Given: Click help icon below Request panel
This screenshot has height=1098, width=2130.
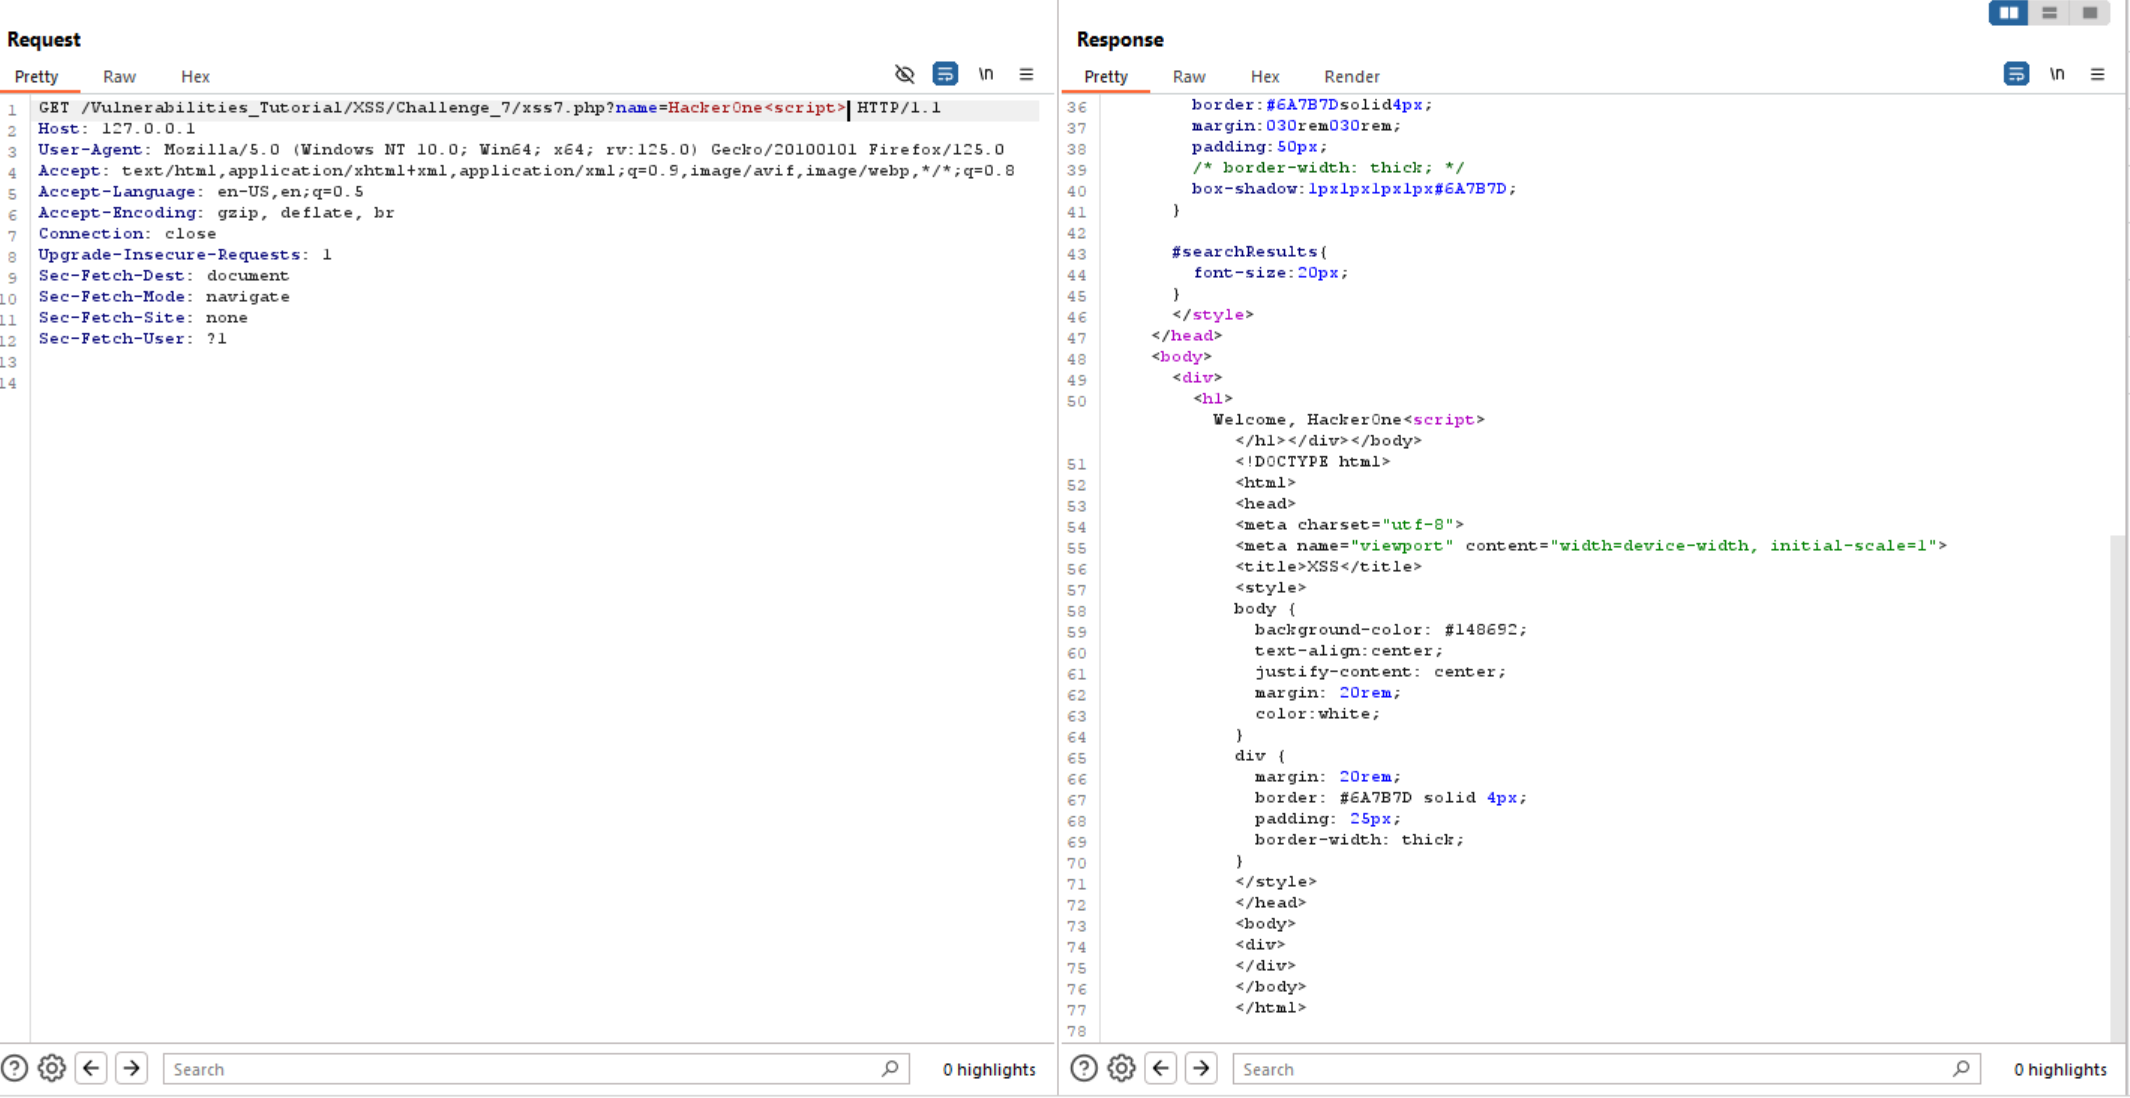Looking at the screenshot, I should coord(14,1068).
